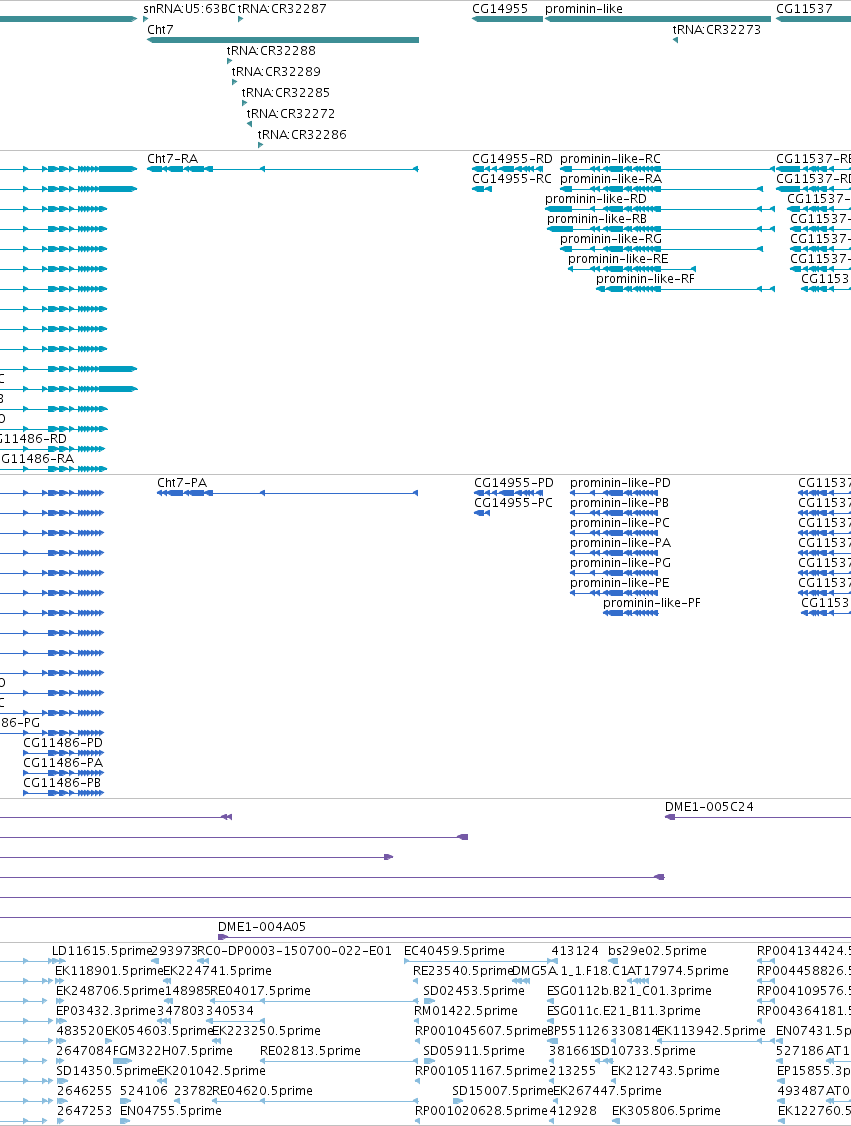Select the SD05911.5prime EST label
851x1126 pixels.
(x=474, y=1051)
